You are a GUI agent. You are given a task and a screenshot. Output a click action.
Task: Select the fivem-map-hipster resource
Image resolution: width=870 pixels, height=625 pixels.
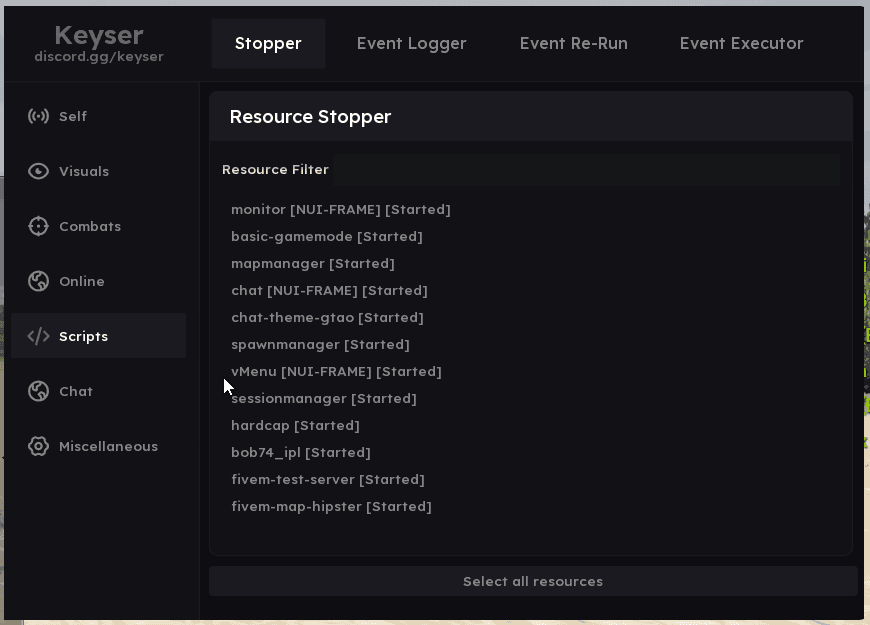click(331, 506)
